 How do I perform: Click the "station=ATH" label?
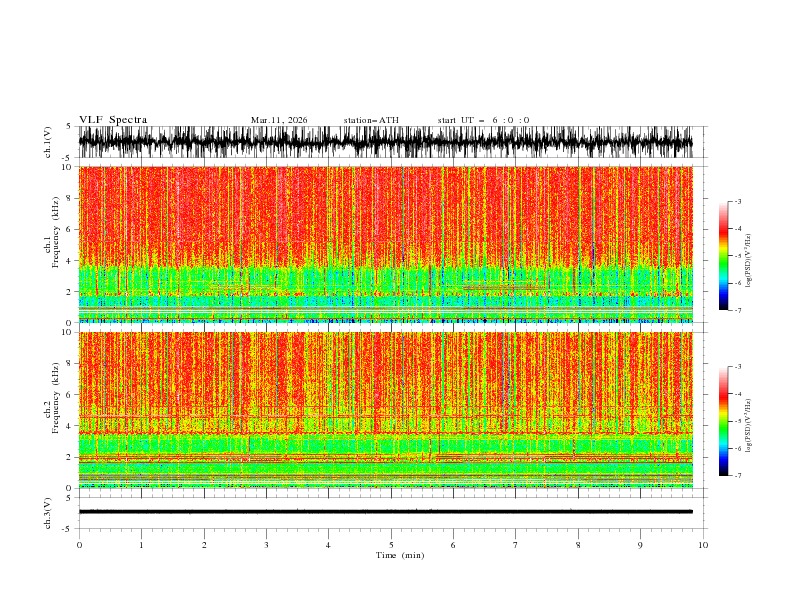point(371,120)
